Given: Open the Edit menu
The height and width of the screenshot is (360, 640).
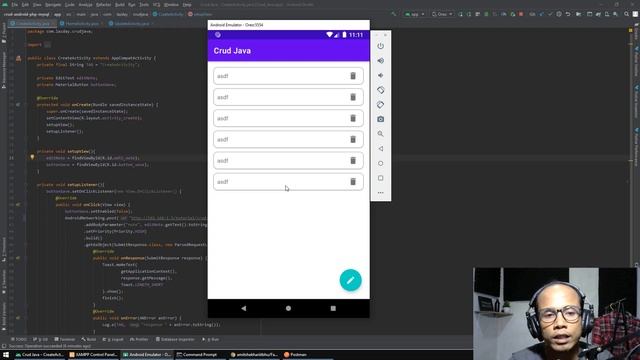Looking at the screenshot, I should point(25,5).
